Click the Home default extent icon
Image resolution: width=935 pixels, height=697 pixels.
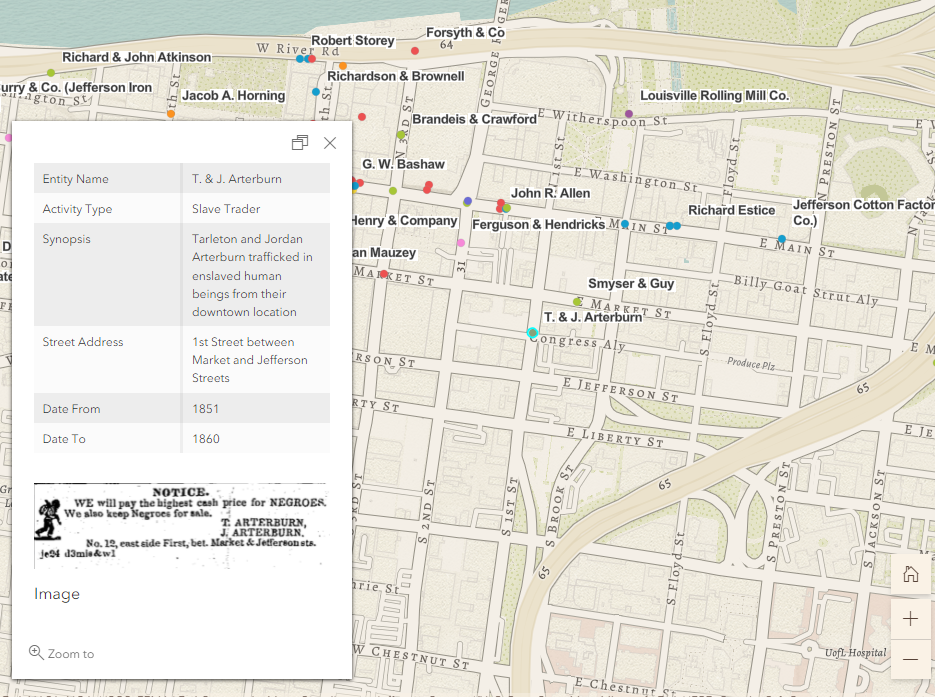click(x=910, y=574)
